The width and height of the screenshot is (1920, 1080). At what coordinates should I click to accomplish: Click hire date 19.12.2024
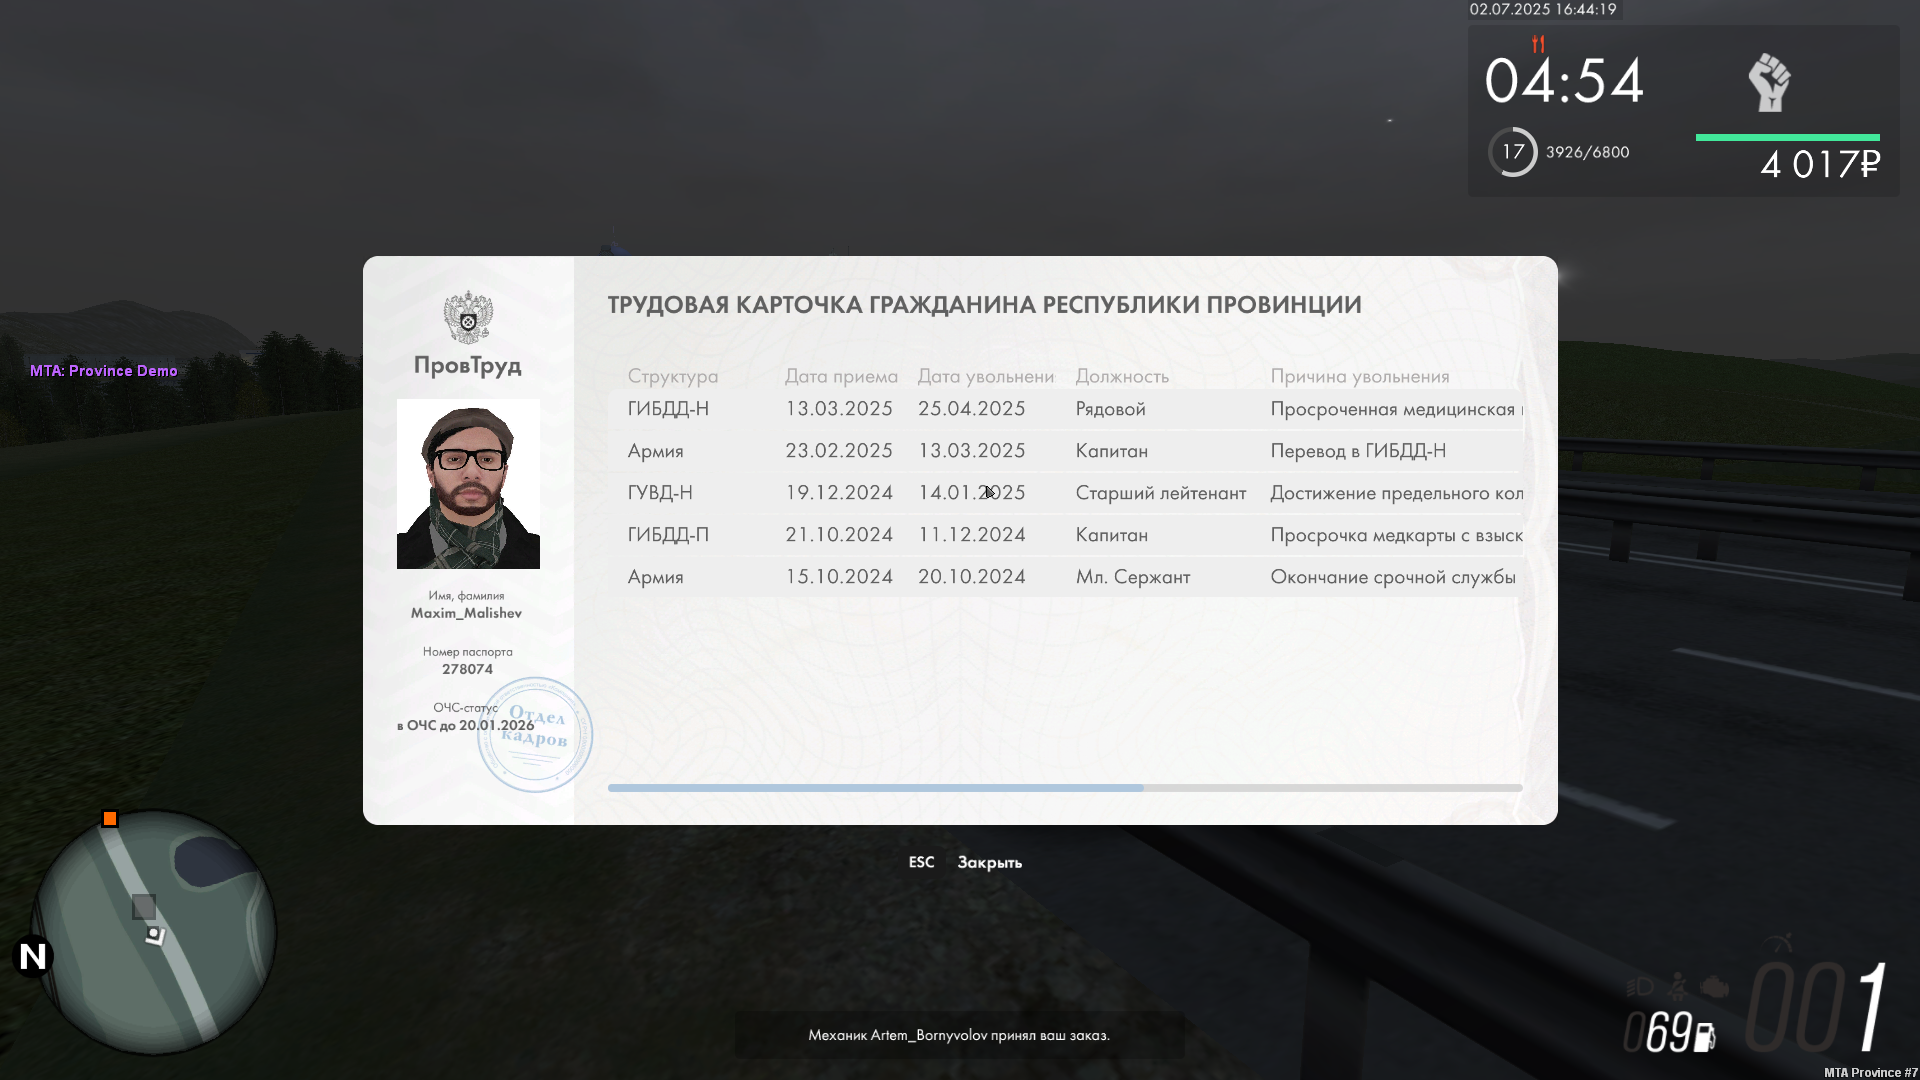[839, 493]
